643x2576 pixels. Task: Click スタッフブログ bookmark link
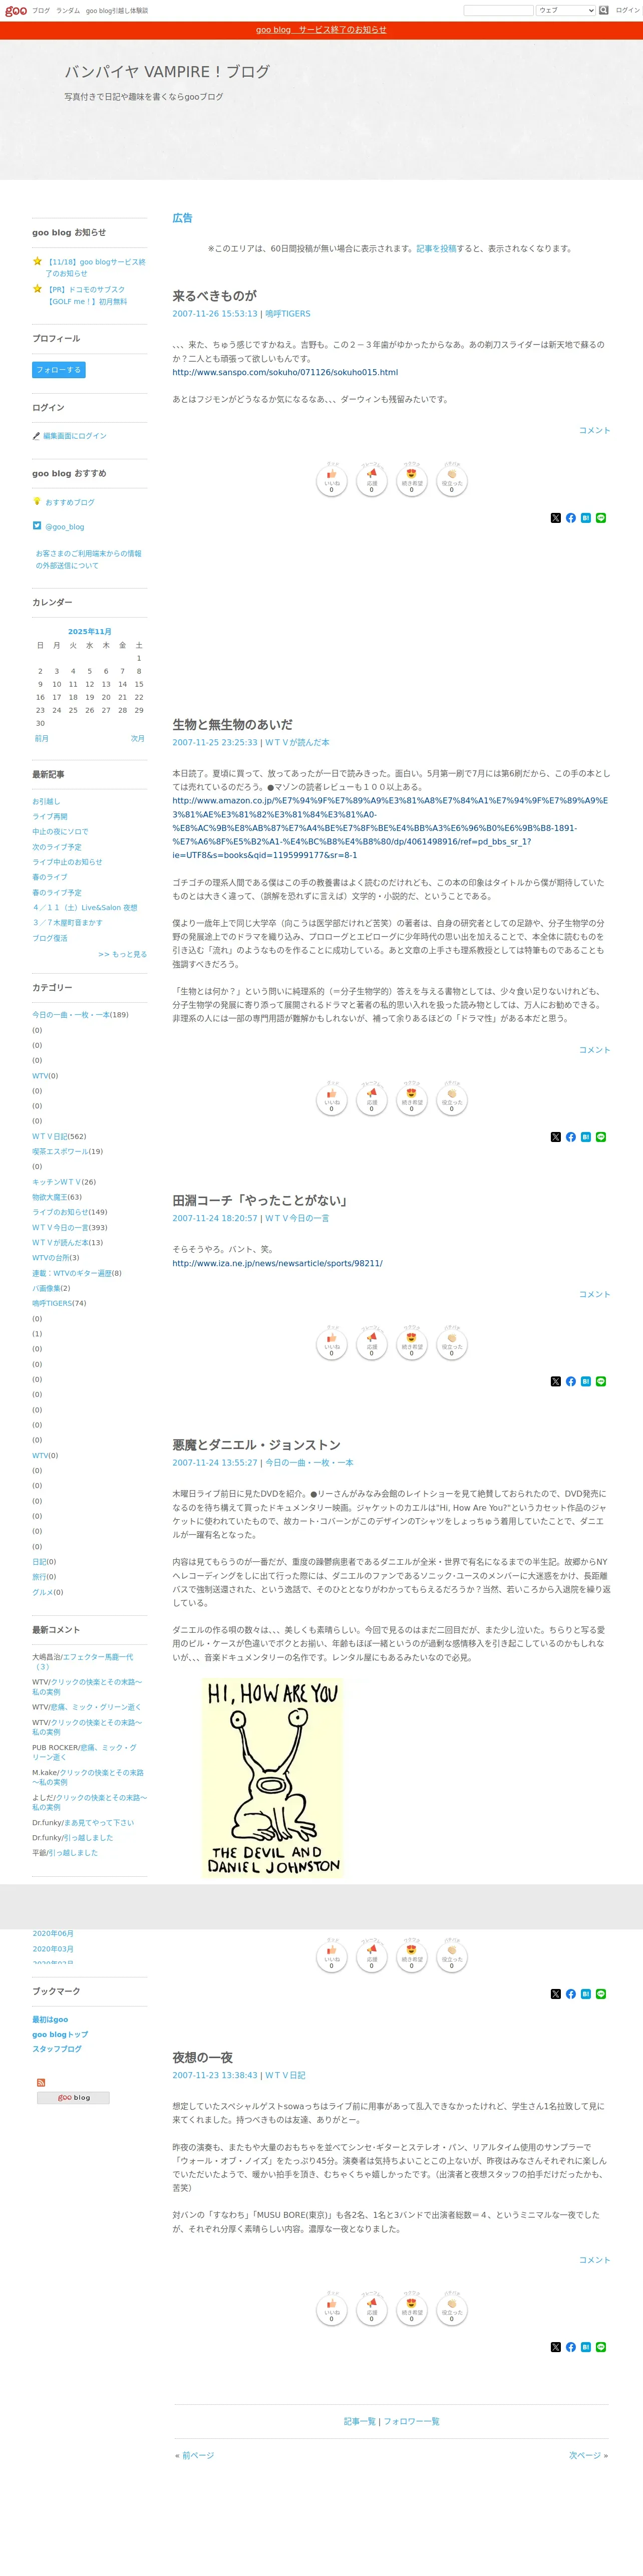(57, 2049)
